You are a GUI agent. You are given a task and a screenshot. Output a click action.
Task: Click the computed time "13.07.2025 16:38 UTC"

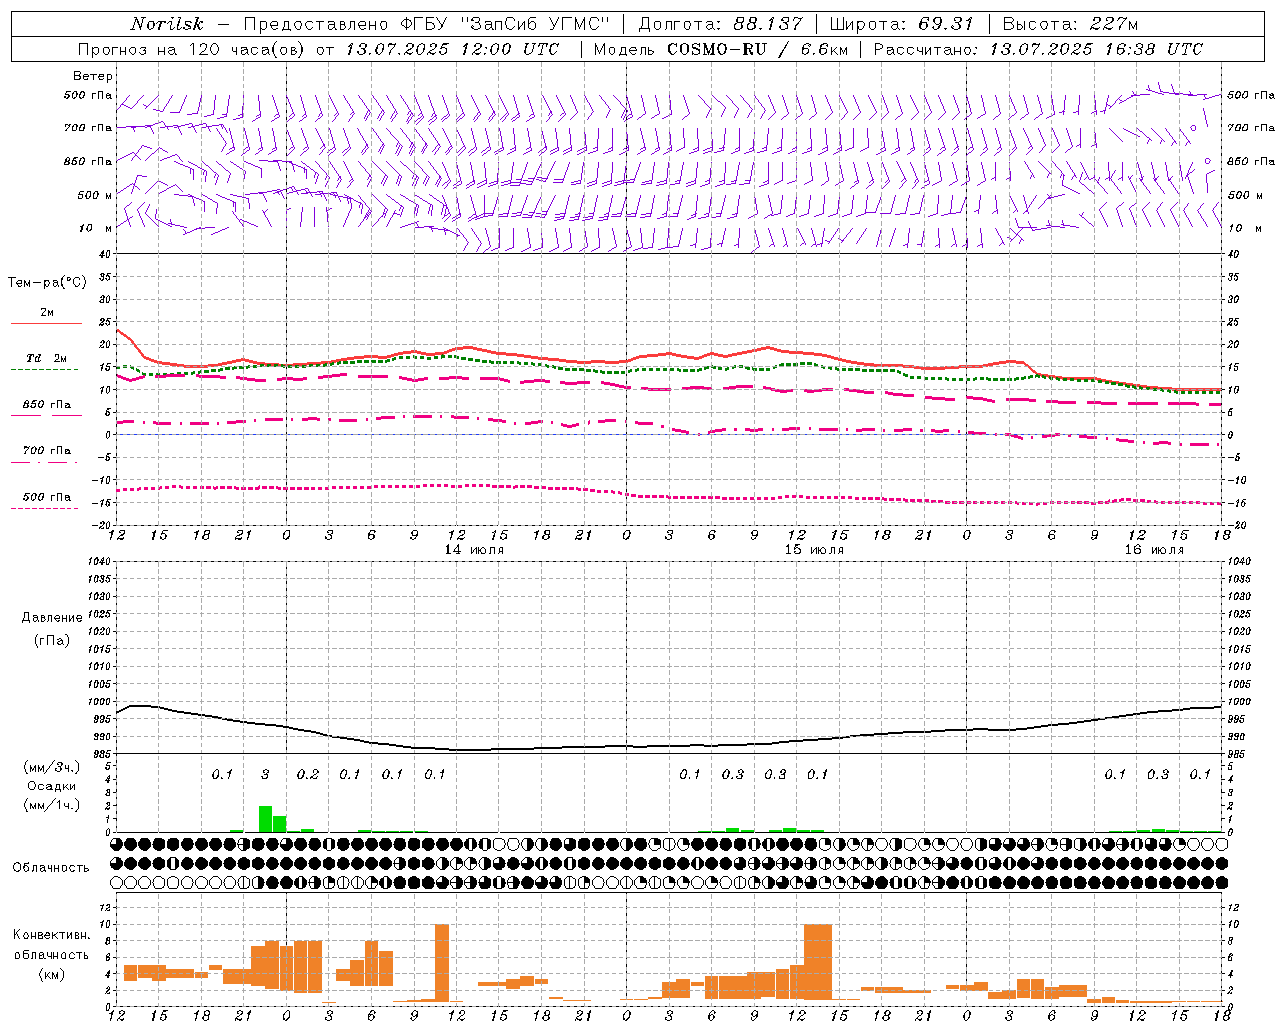click(x=1096, y=49)
